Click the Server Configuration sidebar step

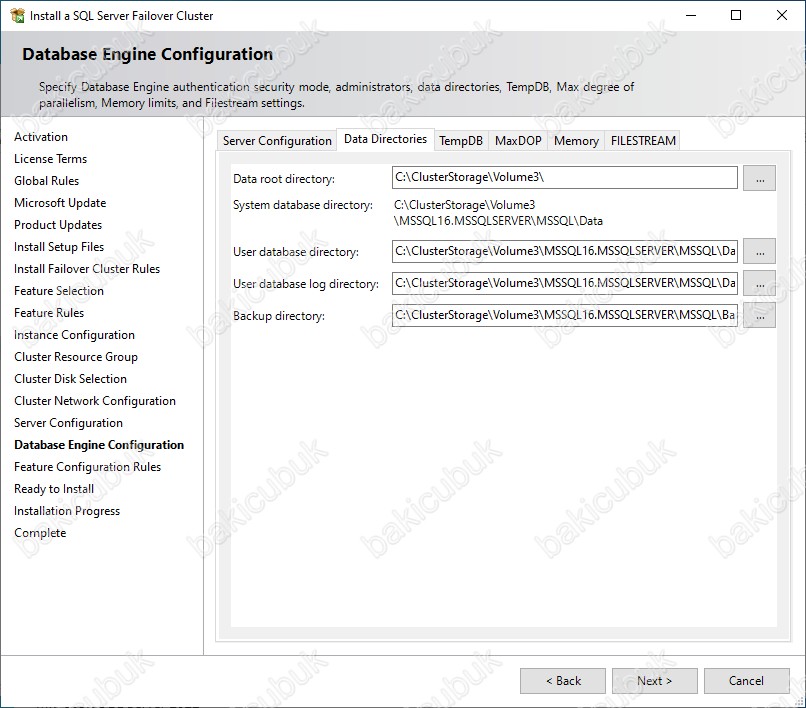pyautogui.click(x=68, y=423)
